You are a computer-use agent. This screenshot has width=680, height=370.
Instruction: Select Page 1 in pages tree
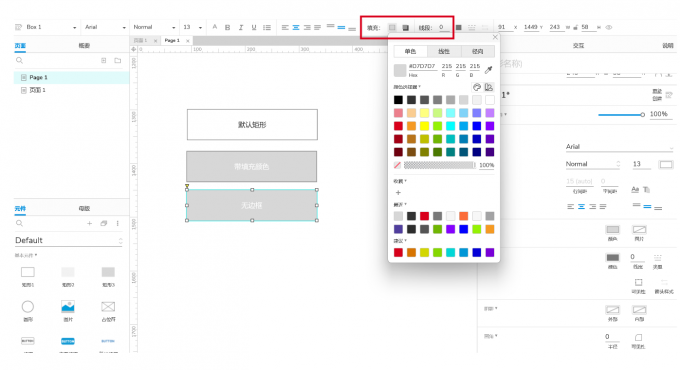click(x=72, y=77)
